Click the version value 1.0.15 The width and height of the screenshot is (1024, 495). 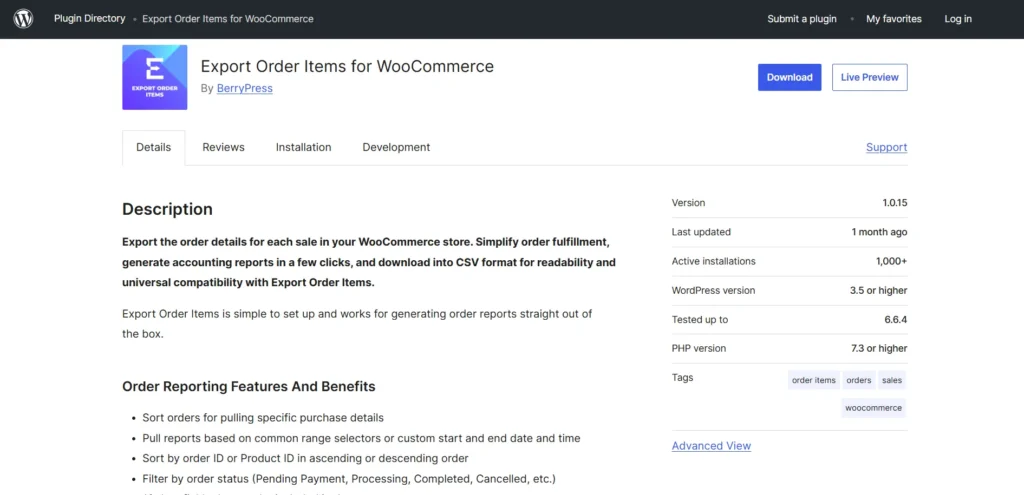coord(895,203)
